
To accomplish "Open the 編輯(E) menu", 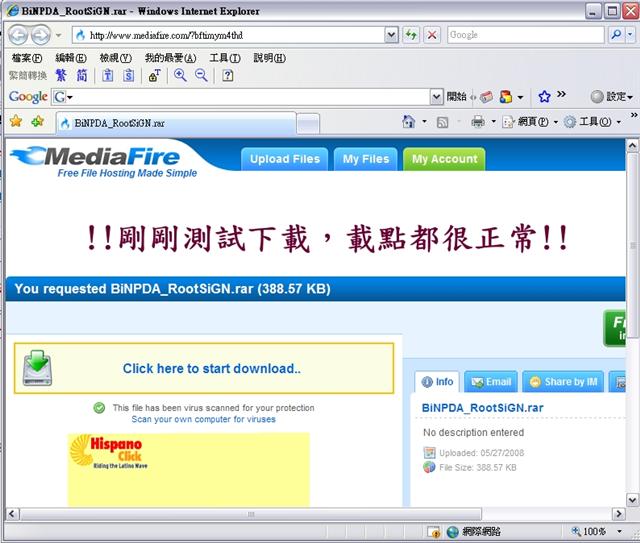I will [x=71, y=58].
